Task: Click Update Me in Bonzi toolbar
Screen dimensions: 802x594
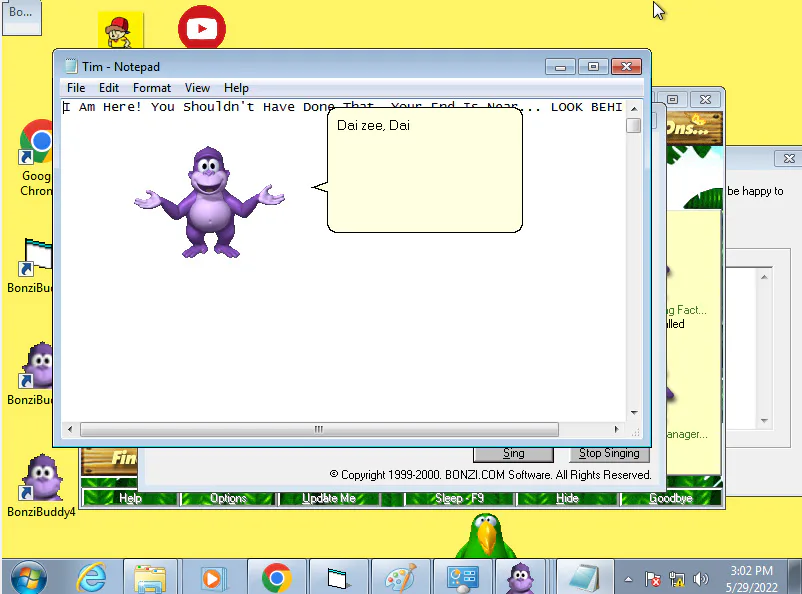Action: click(x=328, y=498)
